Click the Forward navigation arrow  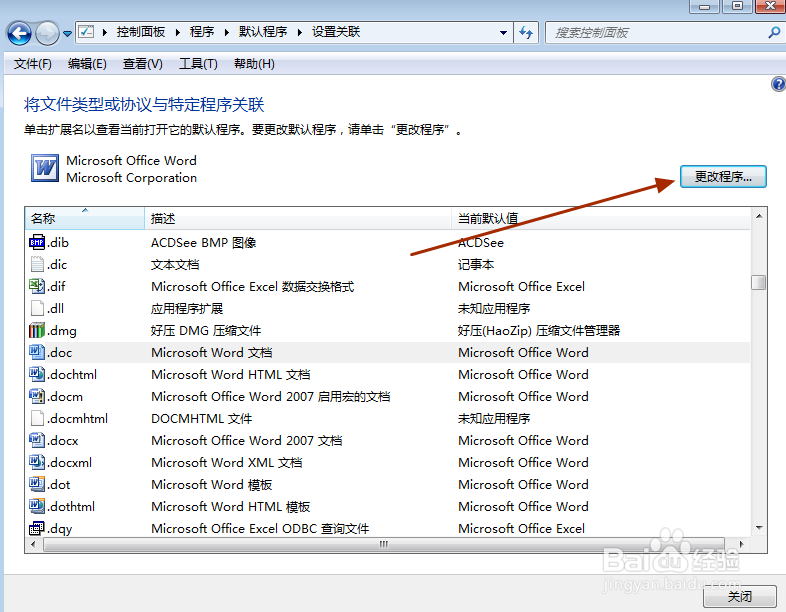point(47,34)
